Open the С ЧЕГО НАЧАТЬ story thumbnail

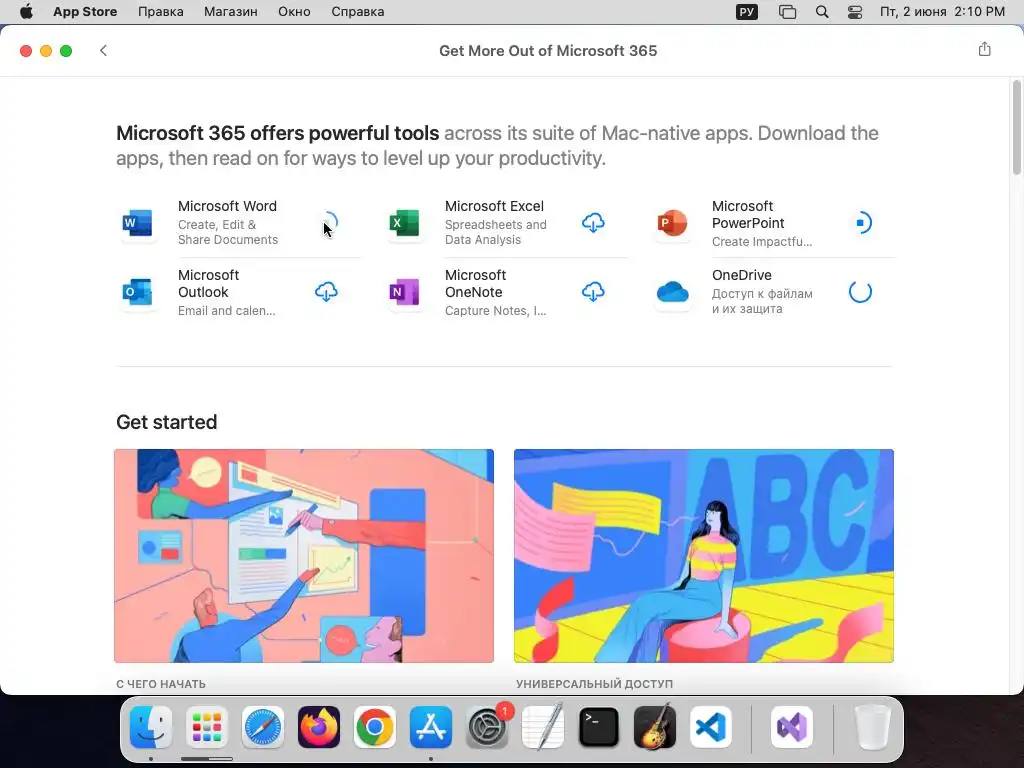point(304,556)
